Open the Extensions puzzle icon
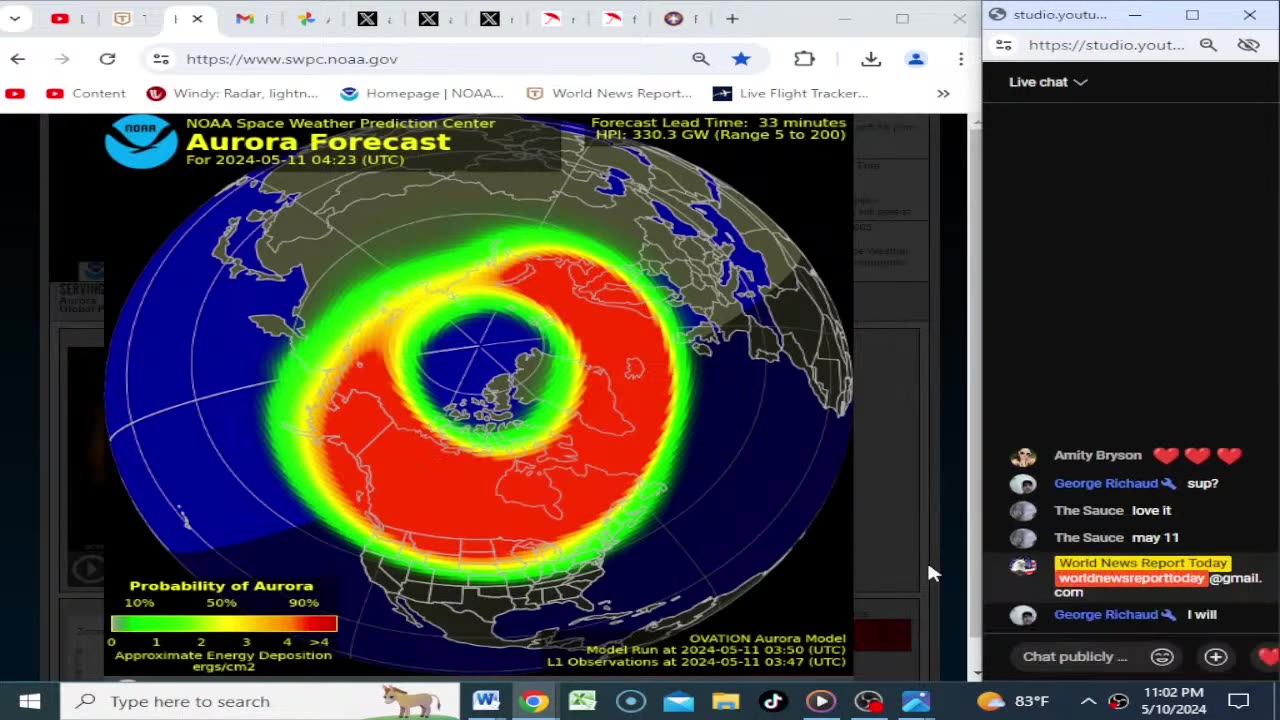 coord(804,59)
